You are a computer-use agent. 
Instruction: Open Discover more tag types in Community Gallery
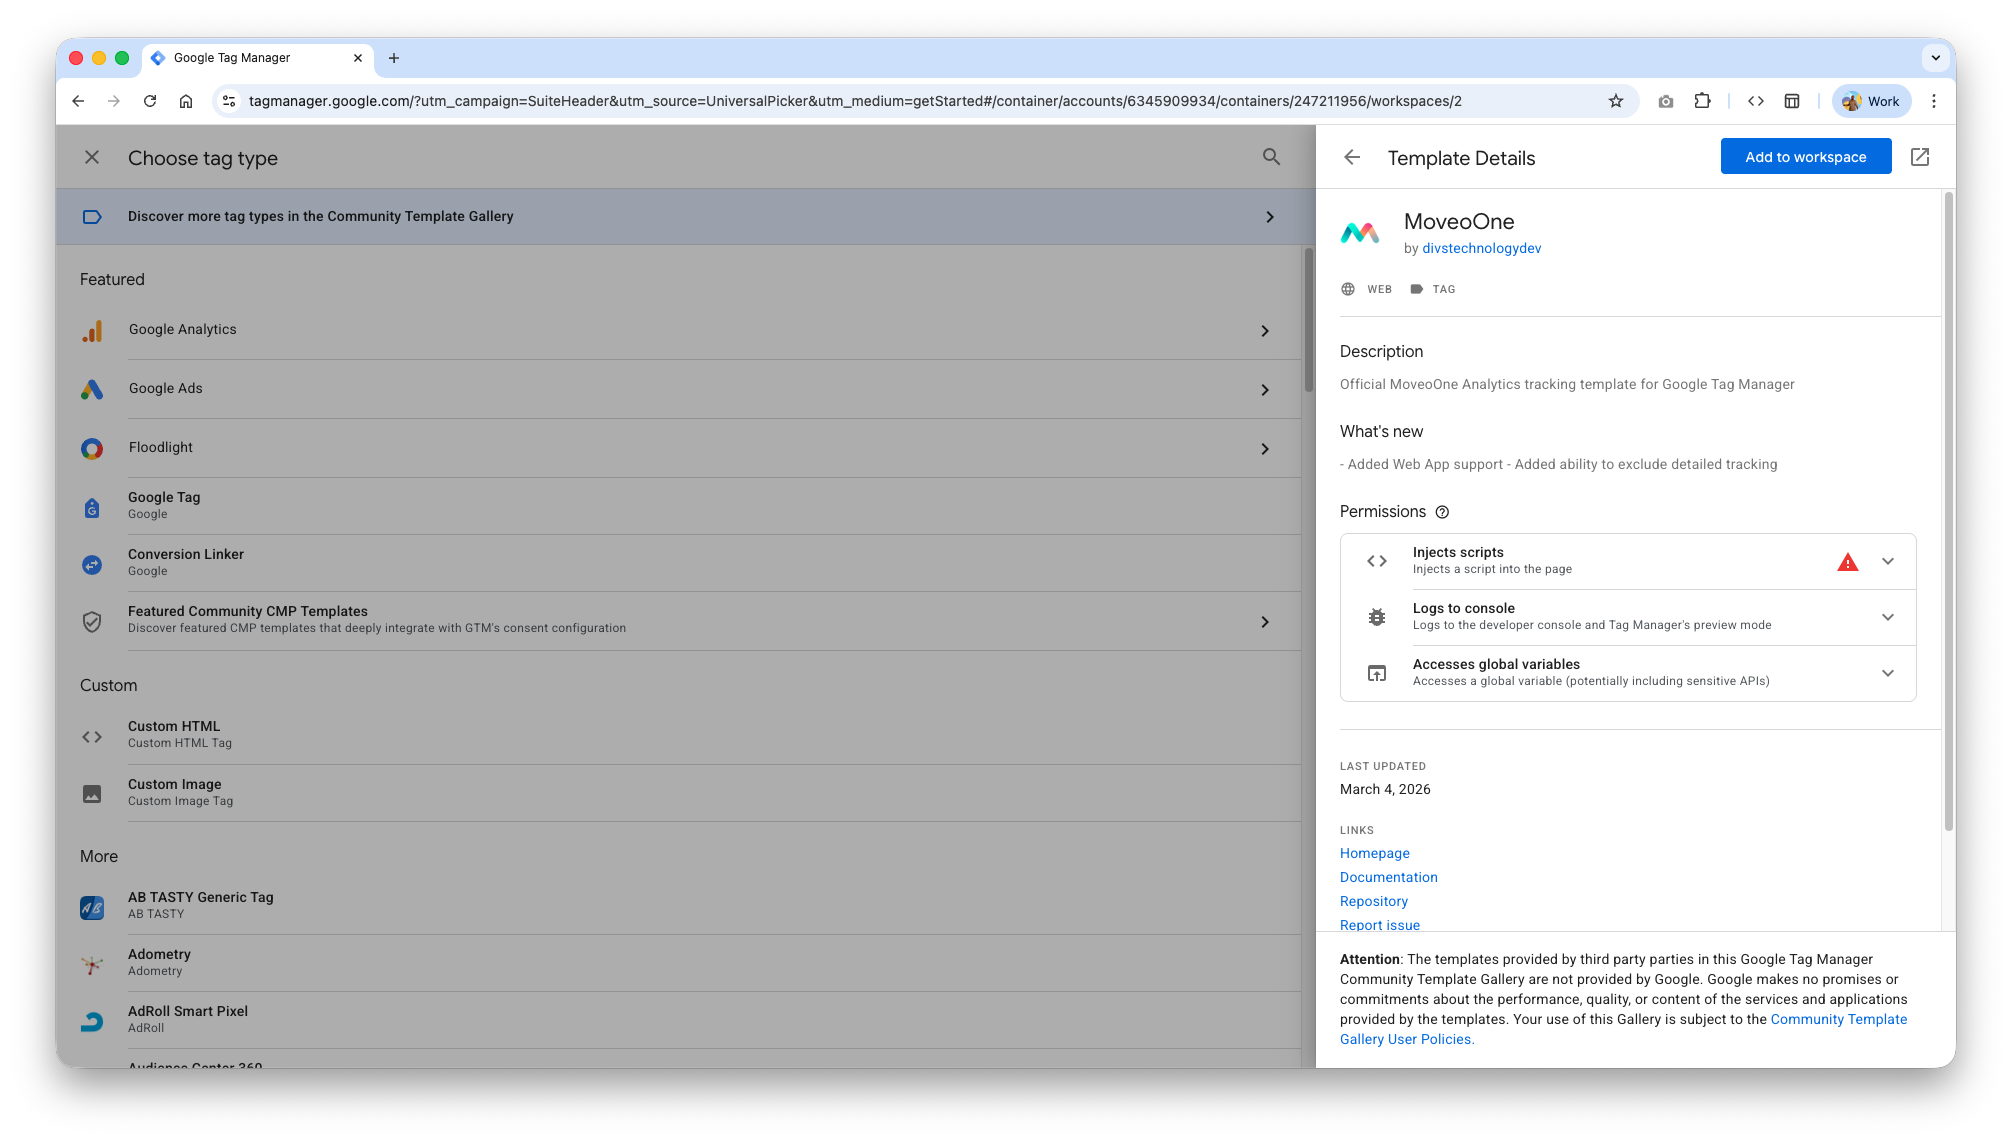coord(685,217)
